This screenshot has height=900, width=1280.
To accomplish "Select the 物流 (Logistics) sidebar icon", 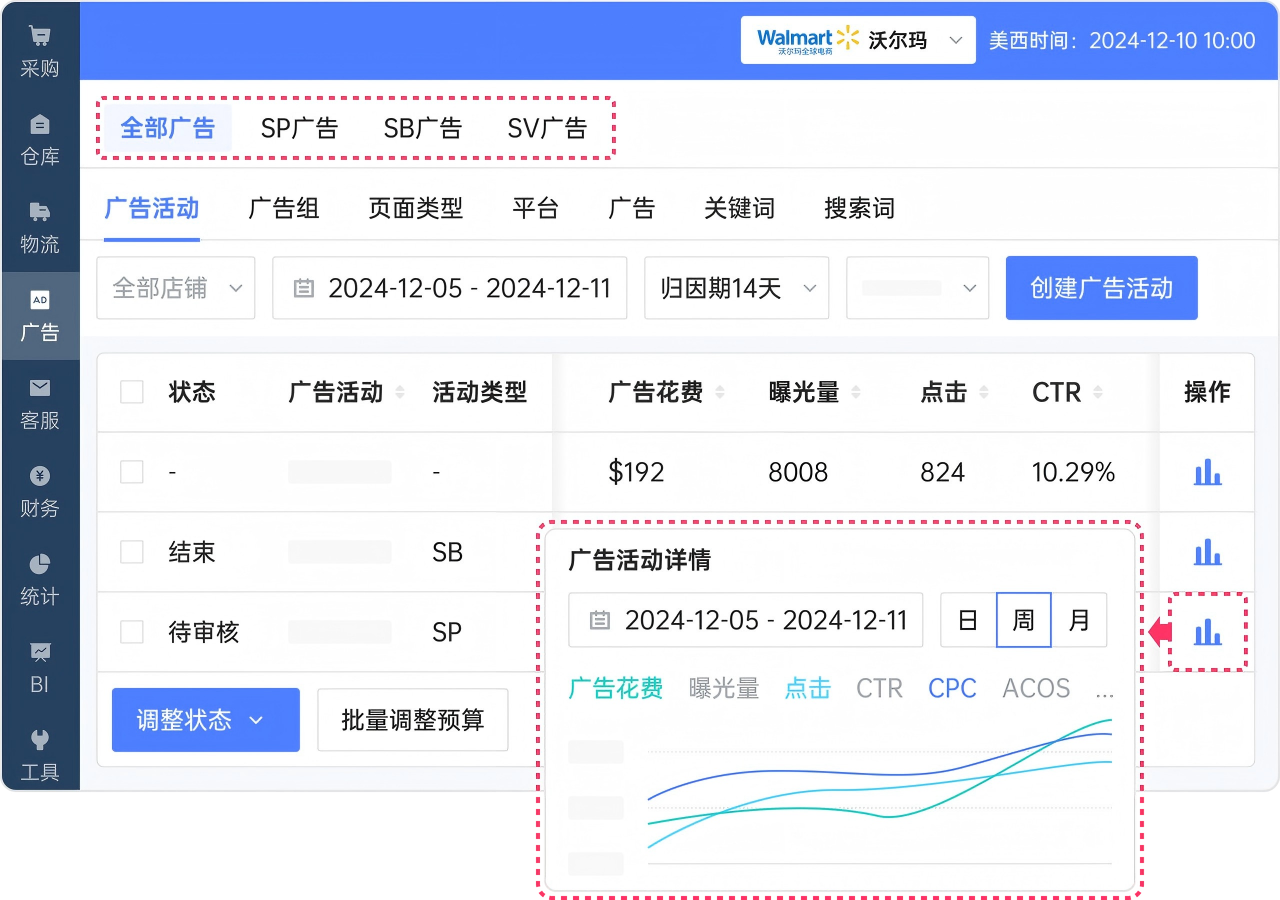I will click(x=40, y=223).
